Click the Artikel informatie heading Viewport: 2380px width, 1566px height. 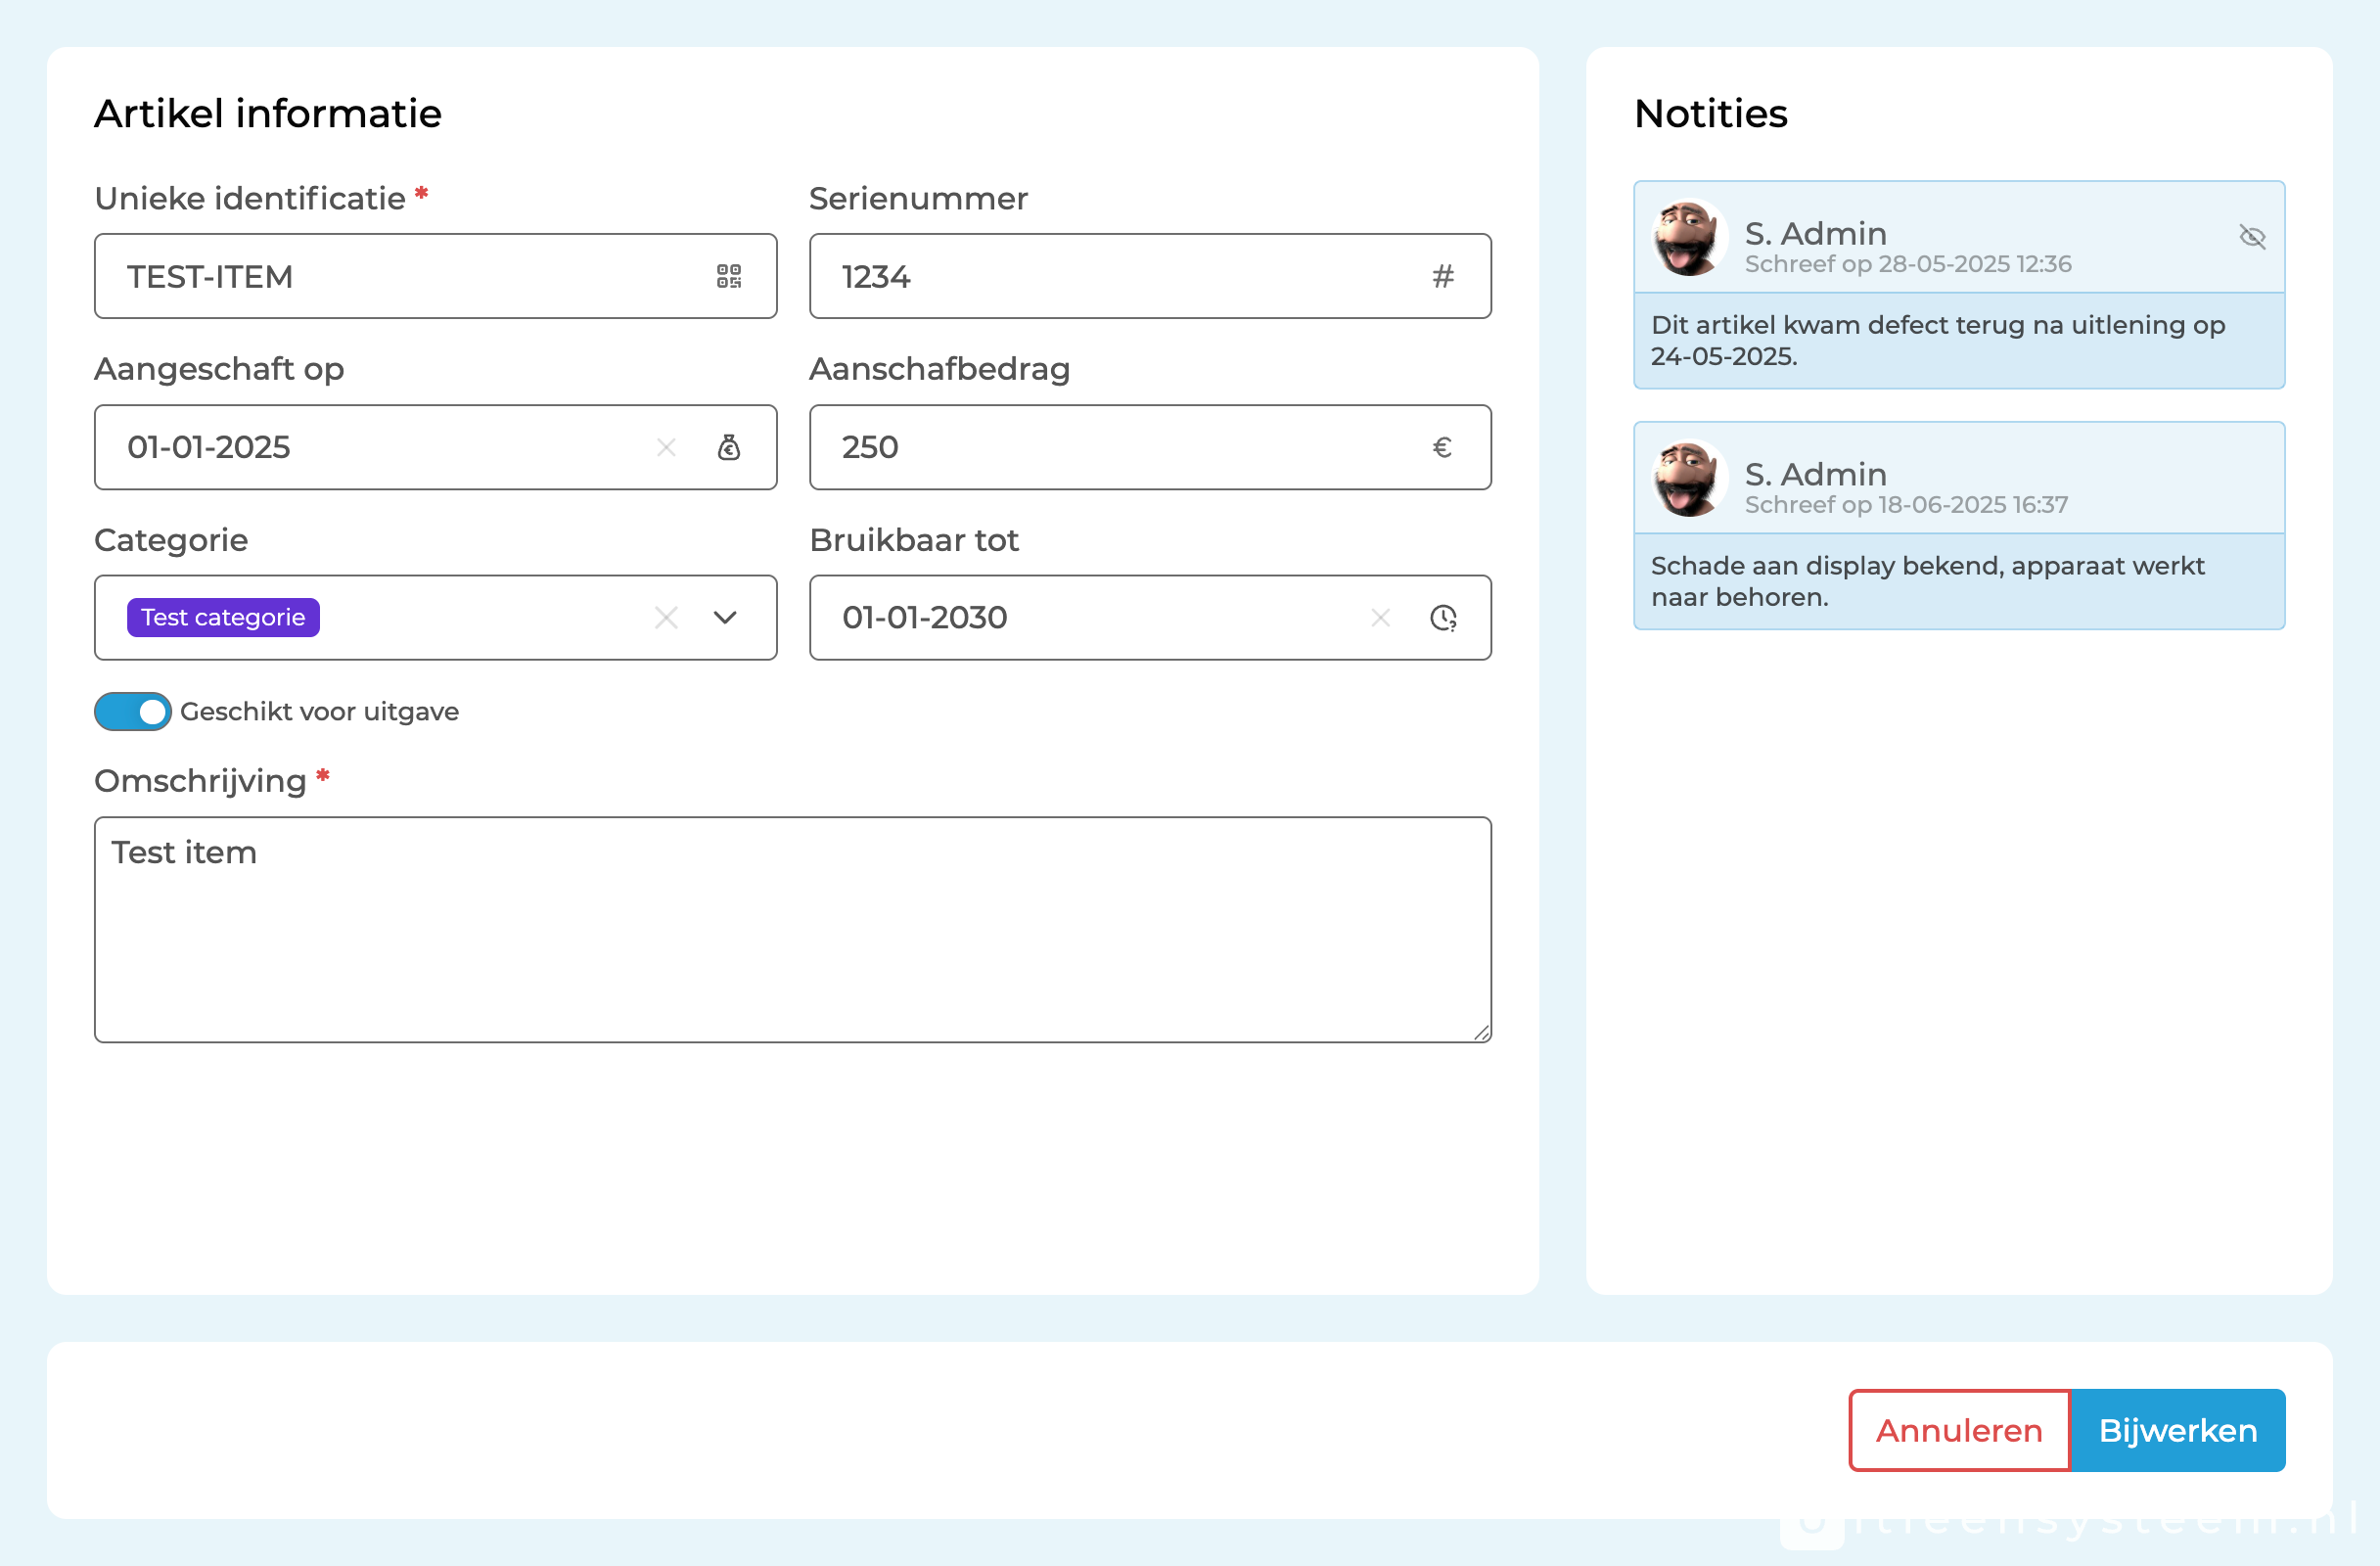tap(268, 114)
